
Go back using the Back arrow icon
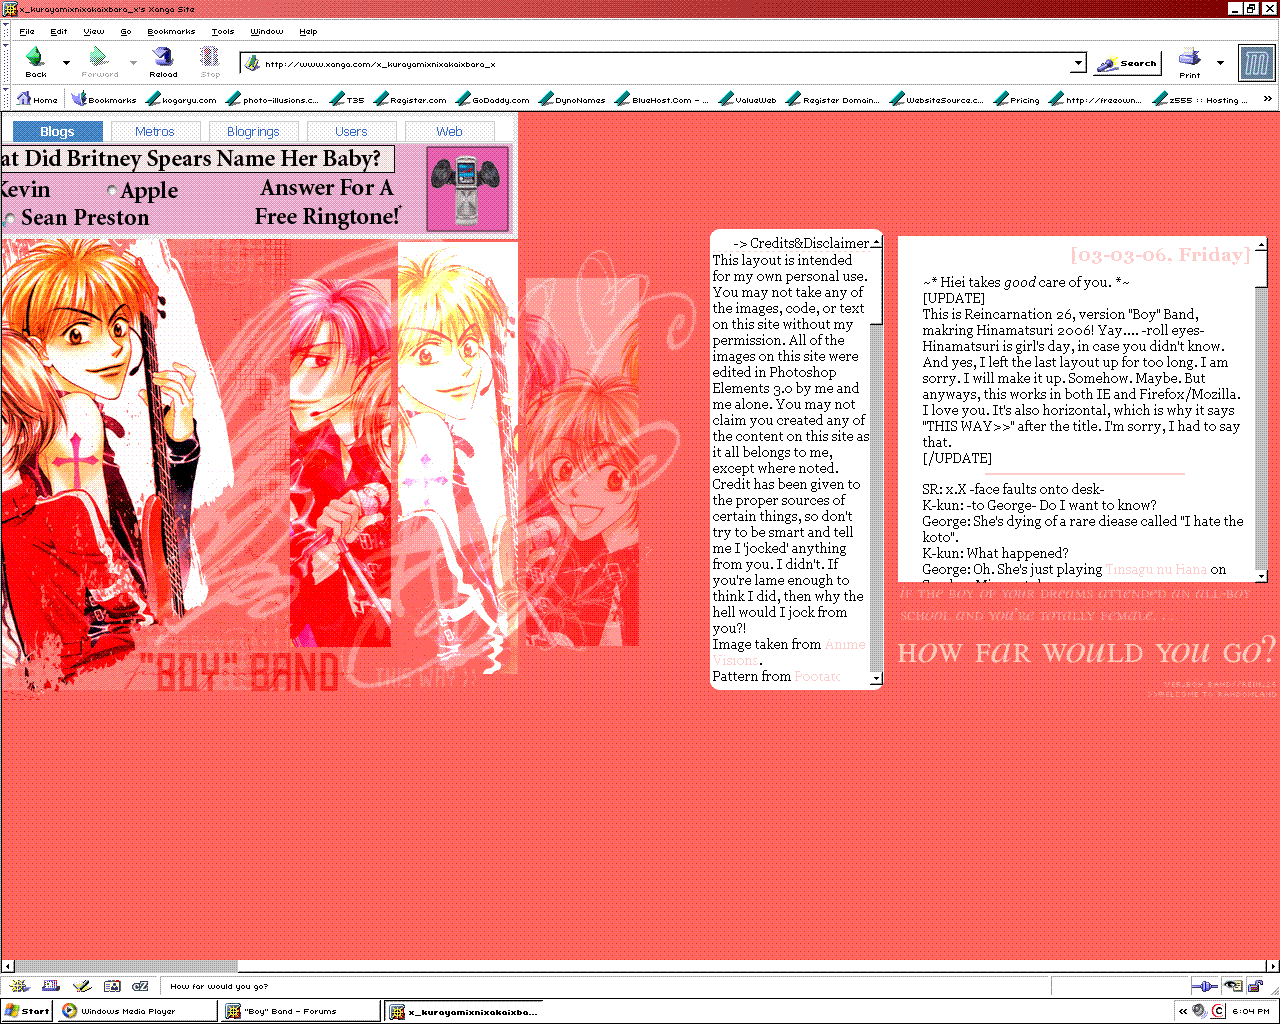click(36, 62)
